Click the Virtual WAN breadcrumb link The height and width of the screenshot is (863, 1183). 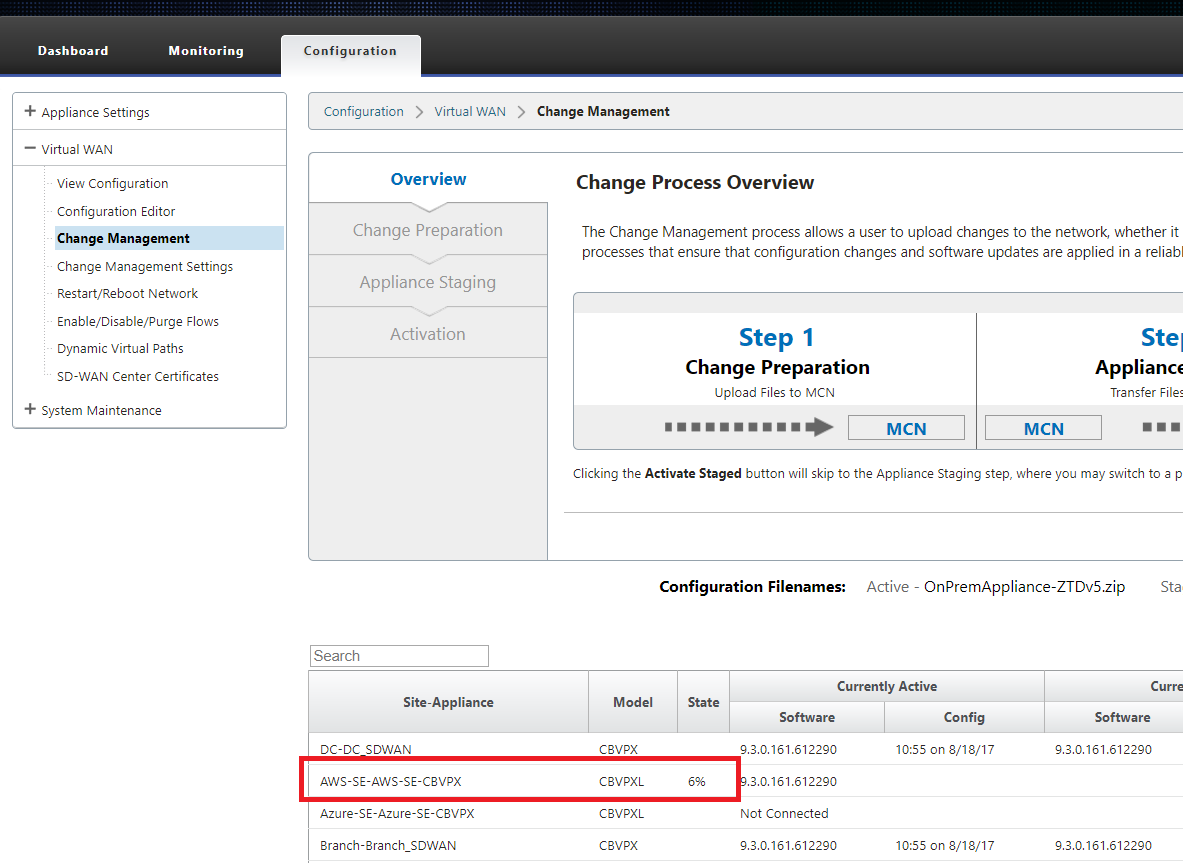[x=470, y=112]
